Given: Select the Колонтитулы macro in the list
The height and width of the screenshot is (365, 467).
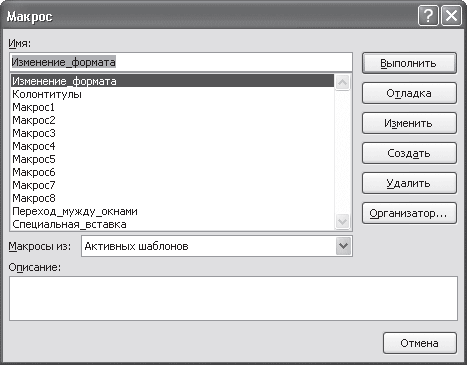Looking at the screenshot, I should tap(172, 94).
